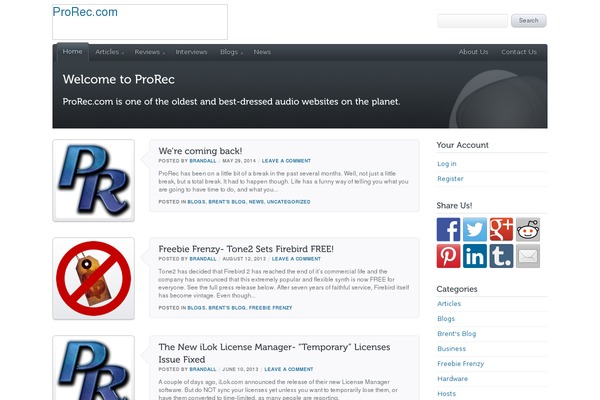Open the Contact Us page
Screen dimensions: 600x400
click(519, 52)
